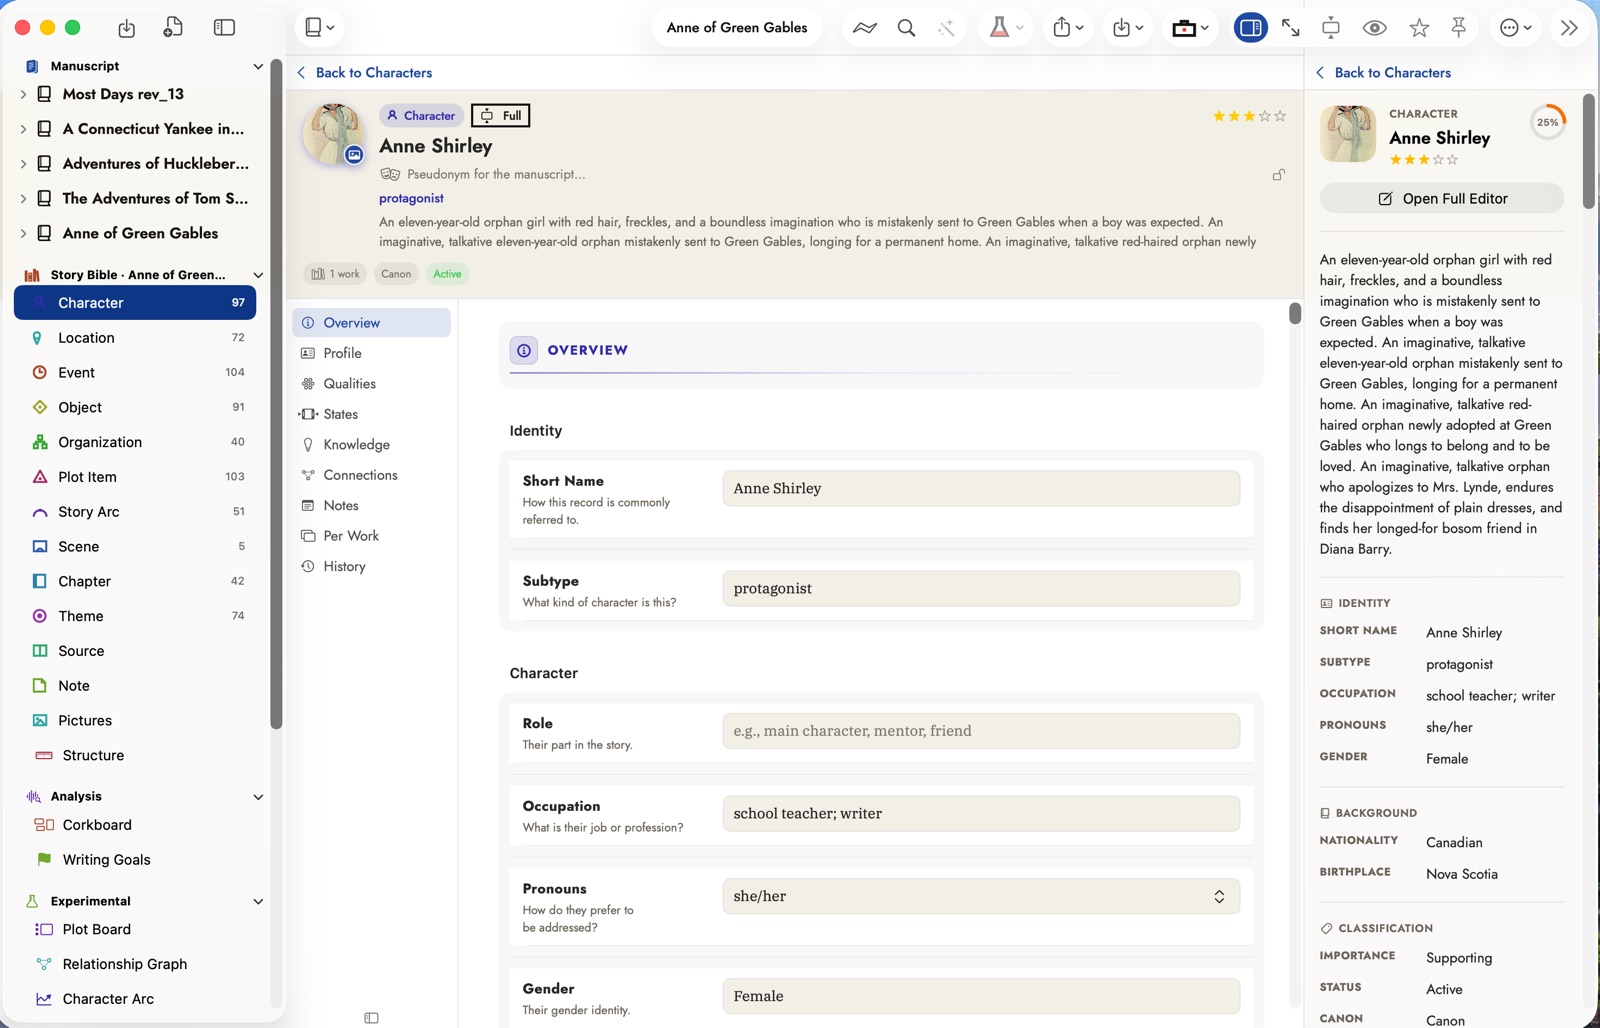Open the binder view dropdown button

[319, 28]
